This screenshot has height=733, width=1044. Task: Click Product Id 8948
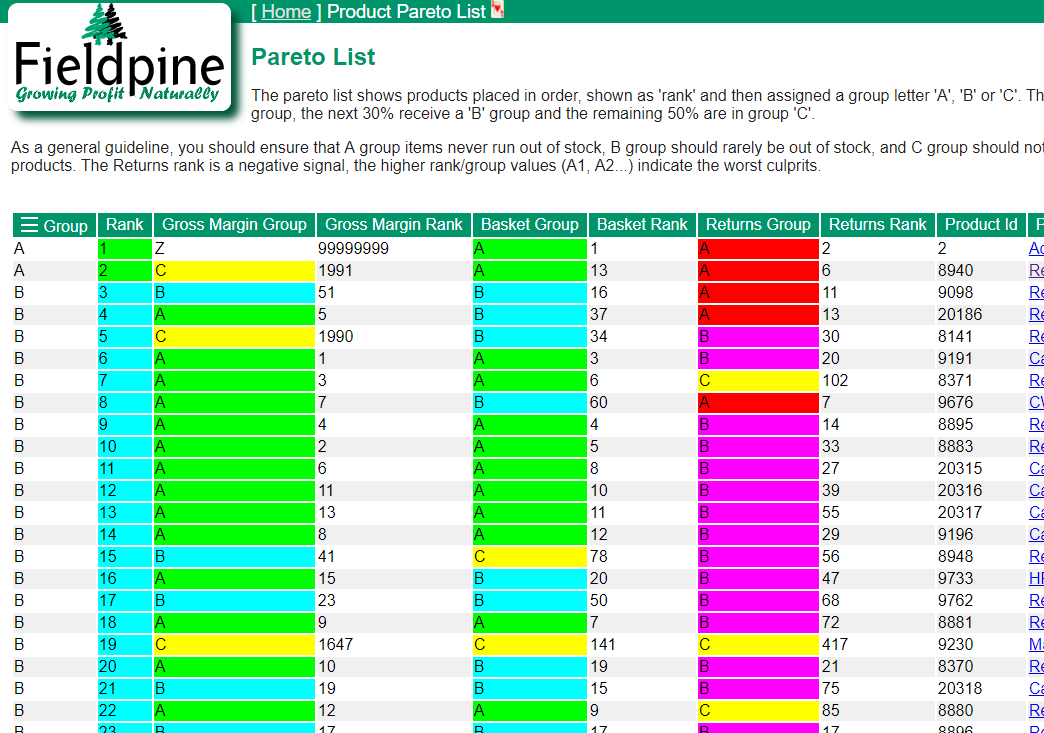click(x=955, y=557)
